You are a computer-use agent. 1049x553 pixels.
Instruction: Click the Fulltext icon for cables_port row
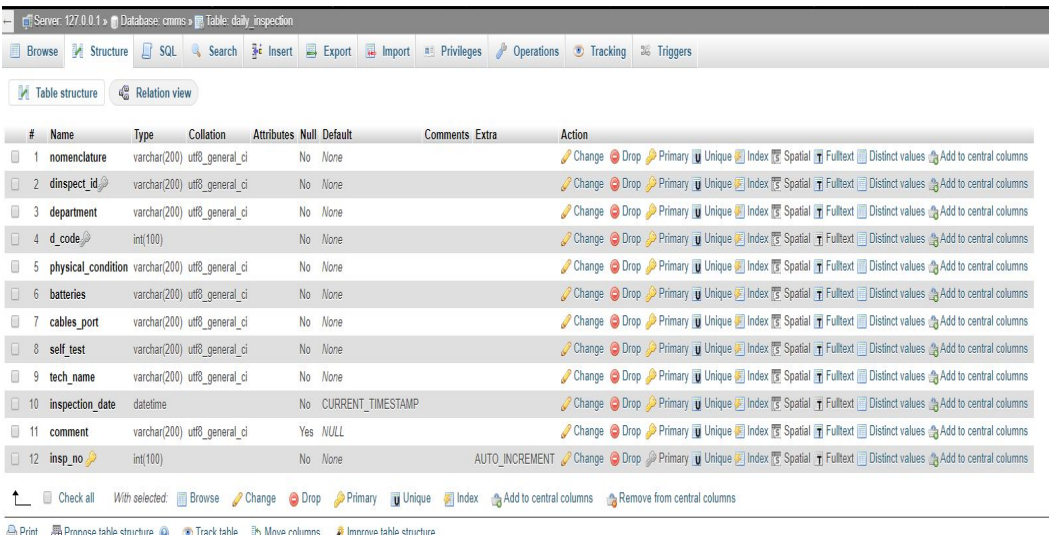click(819, 322)
